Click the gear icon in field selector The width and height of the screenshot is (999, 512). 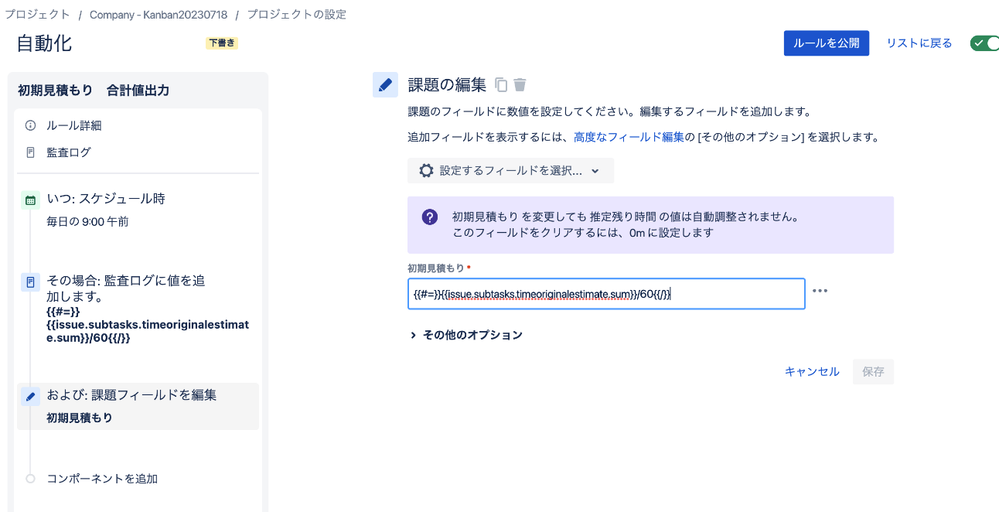[426, 171]
